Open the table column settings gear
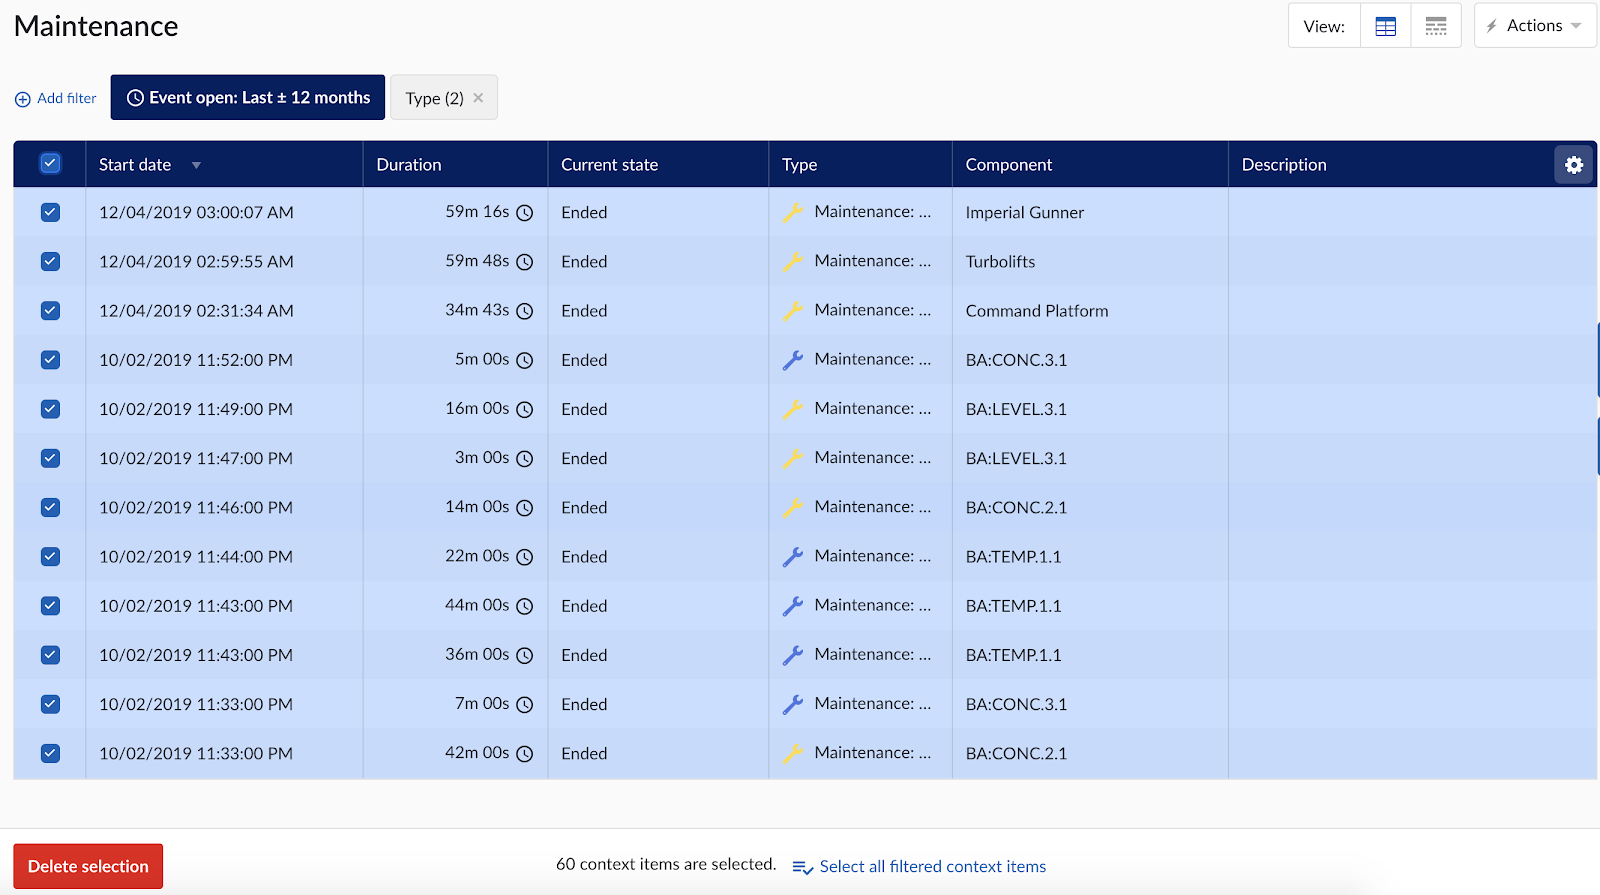This screenshot has height=895, width=1600. click(1574, 165)
